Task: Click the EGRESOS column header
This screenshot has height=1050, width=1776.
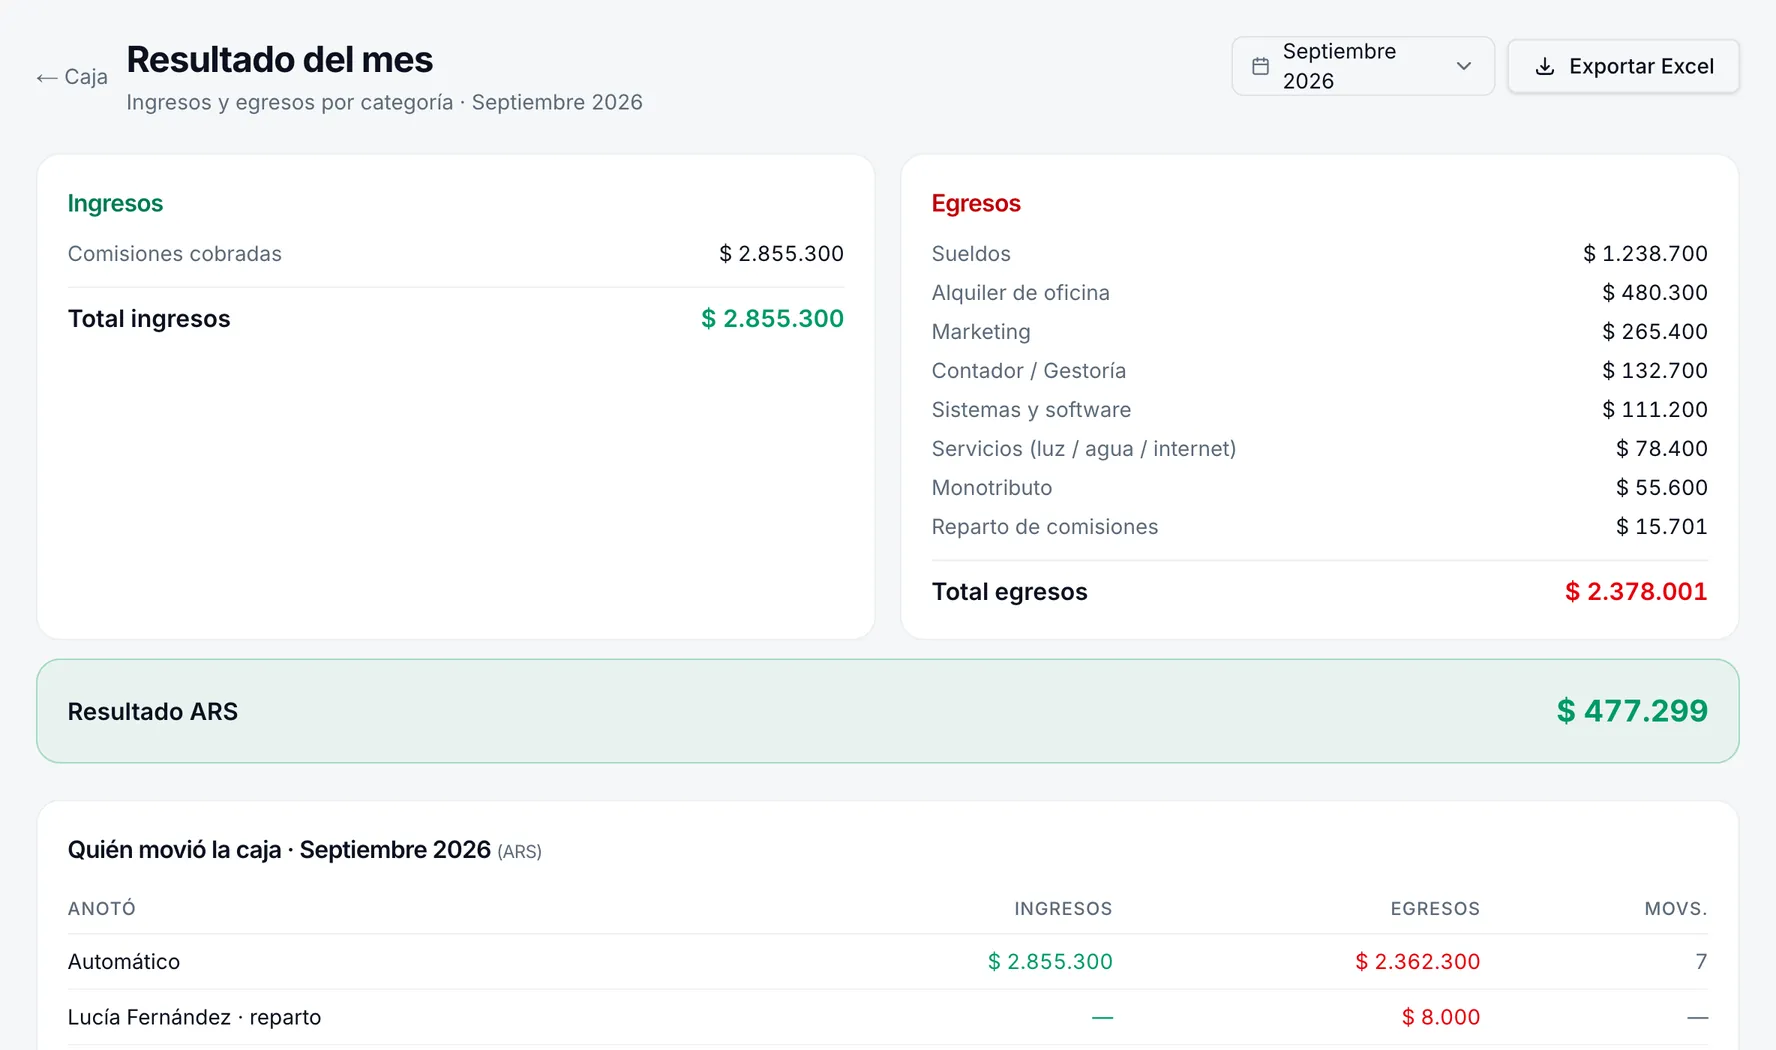Action: 1435,909
